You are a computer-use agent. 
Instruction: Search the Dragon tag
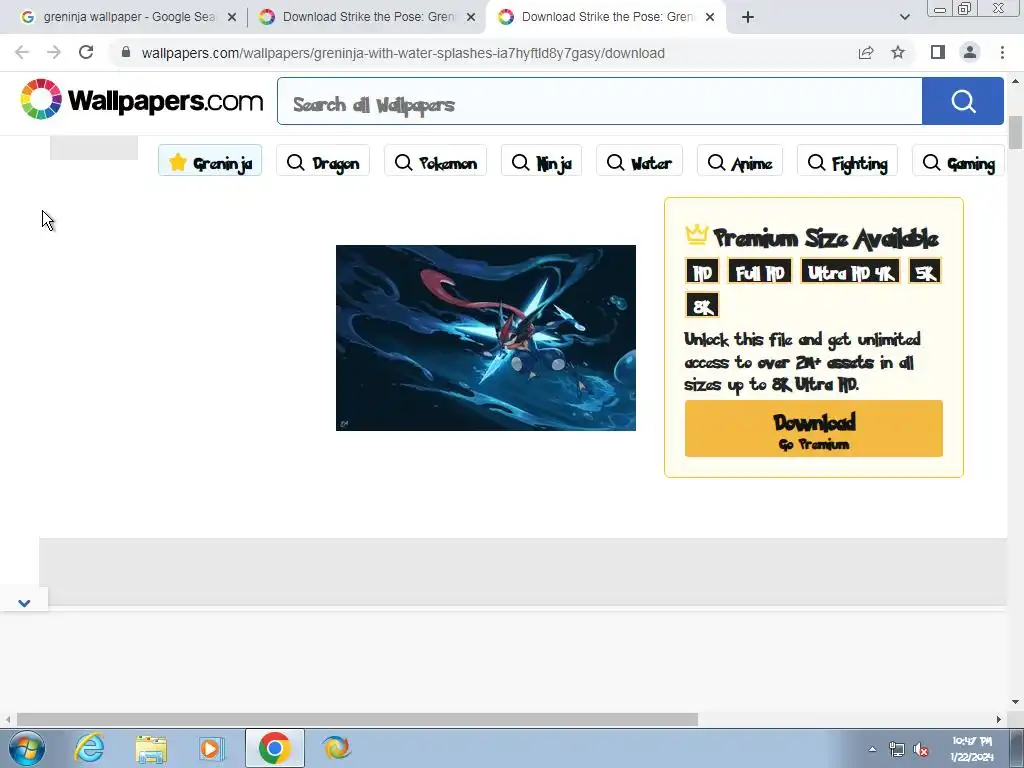point(323,161)
